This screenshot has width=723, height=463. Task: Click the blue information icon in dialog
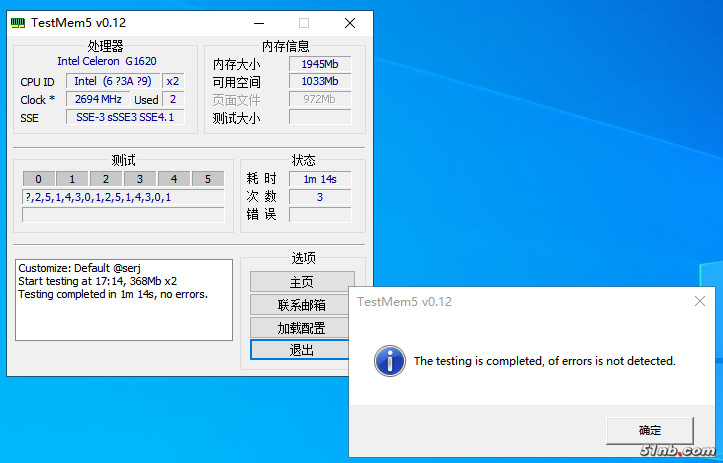[x=390, y=361]
